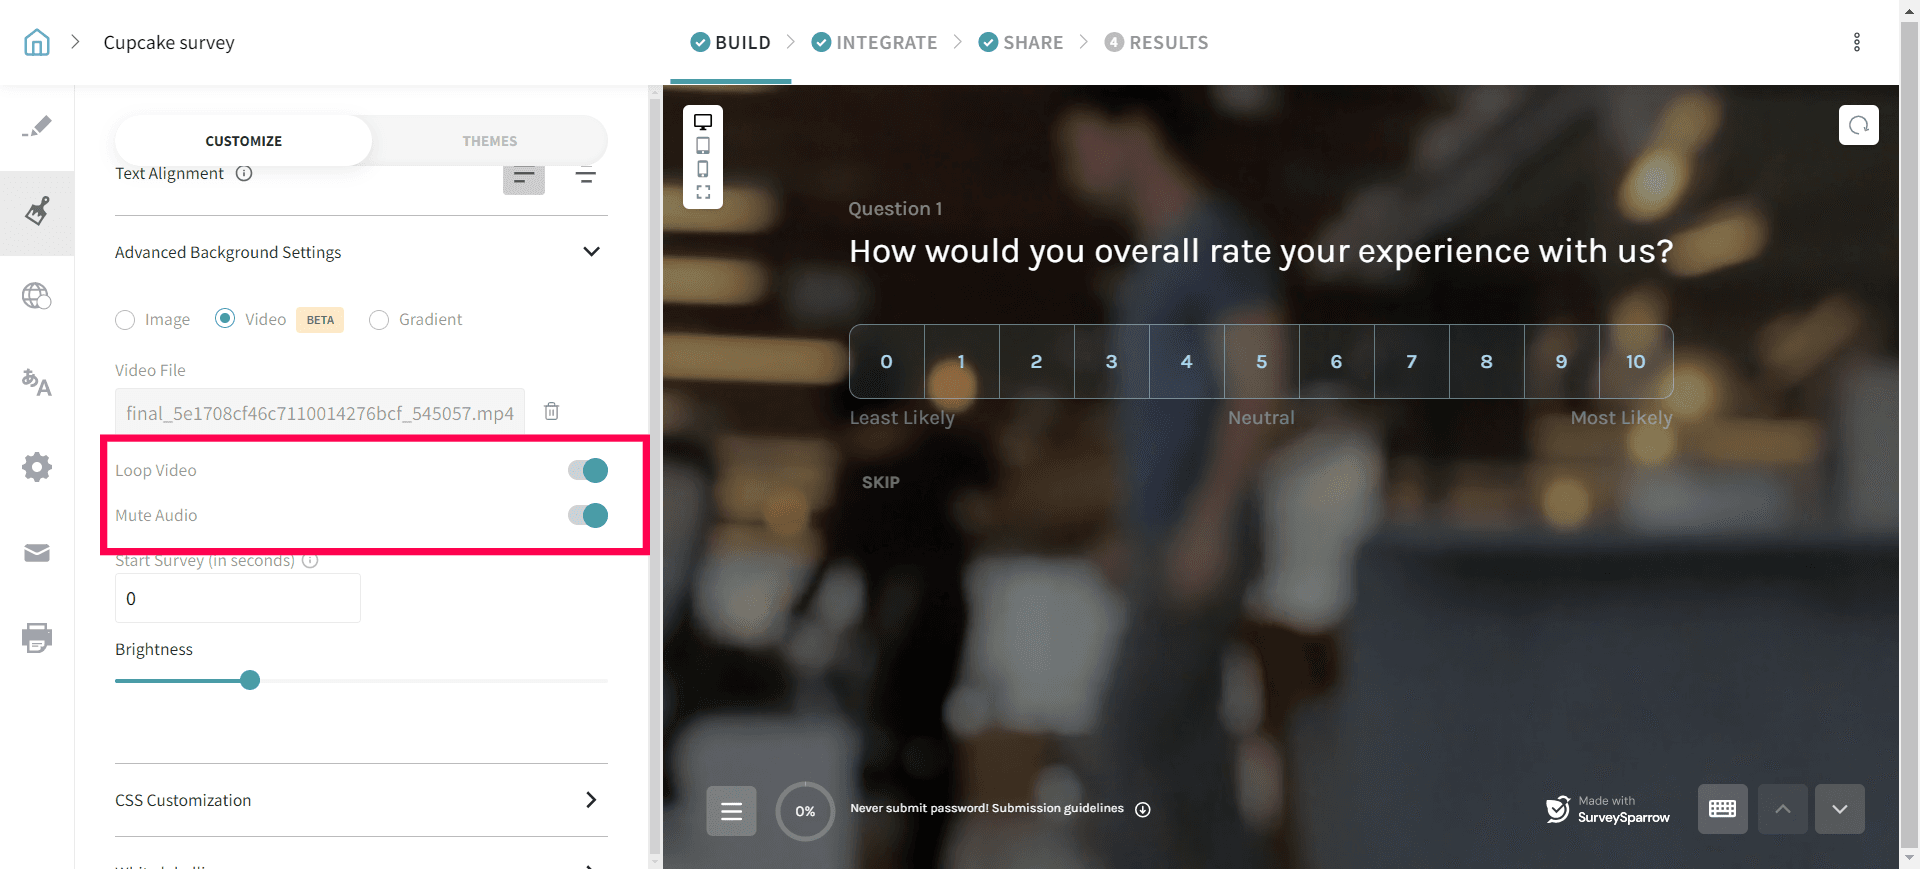Switch preview to fullscreen mode

703,192
